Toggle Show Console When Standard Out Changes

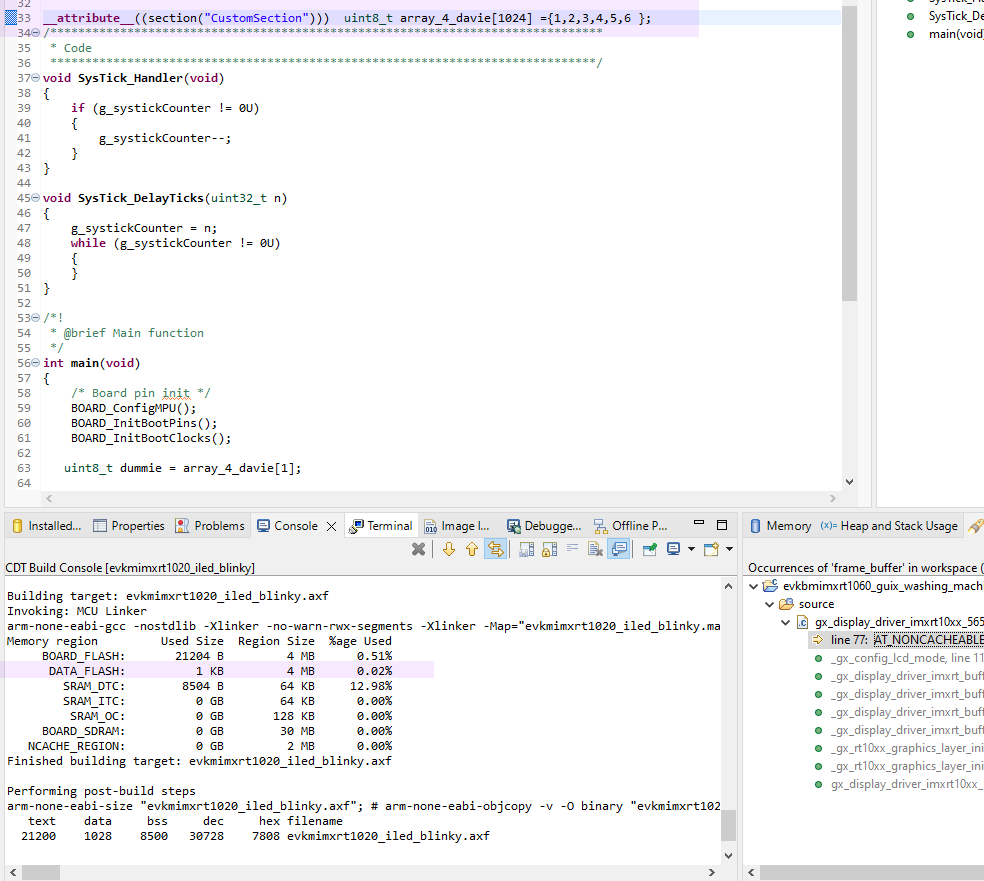tap(619, 548)
